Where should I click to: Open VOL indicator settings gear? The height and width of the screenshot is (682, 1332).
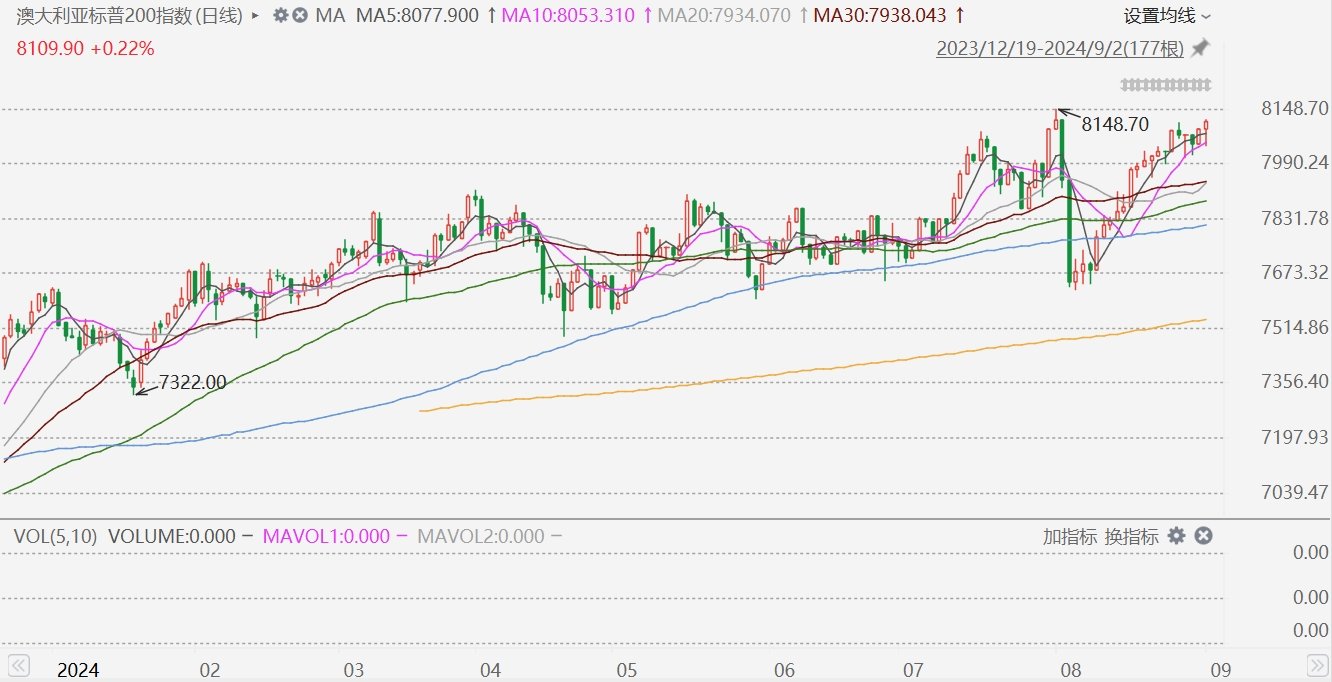[1177, 536]
